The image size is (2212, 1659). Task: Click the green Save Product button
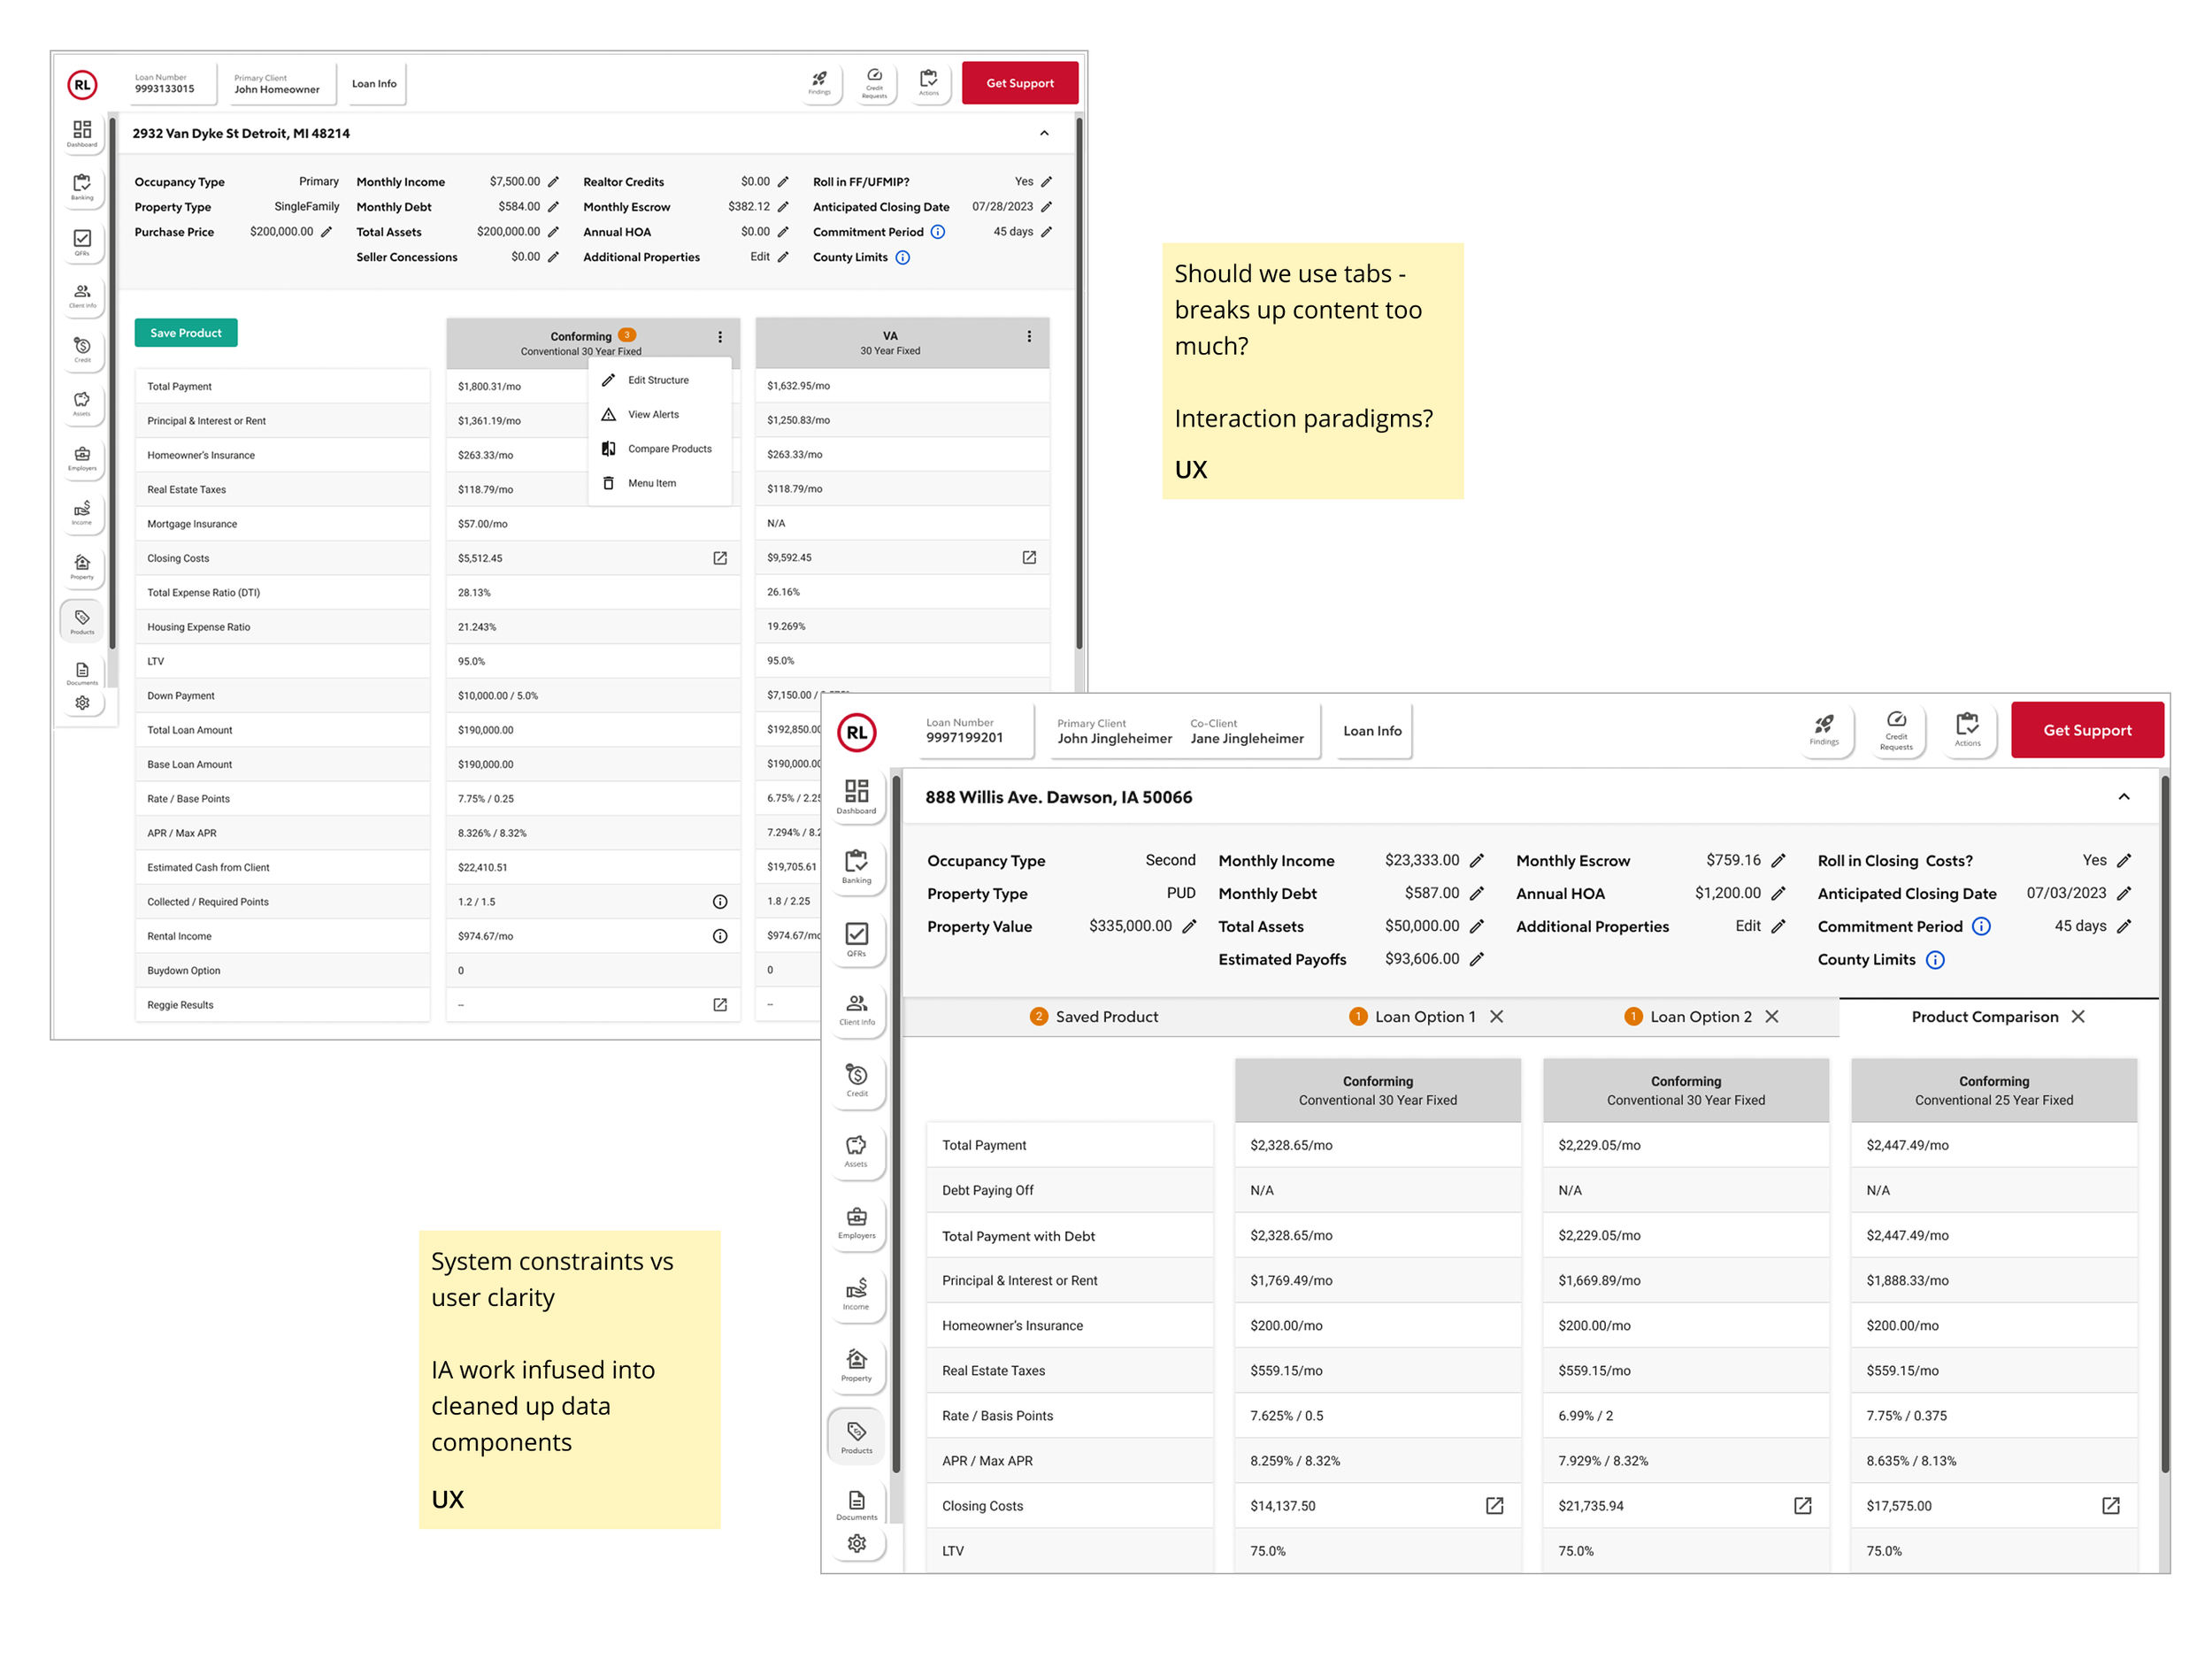click(186, 333)
